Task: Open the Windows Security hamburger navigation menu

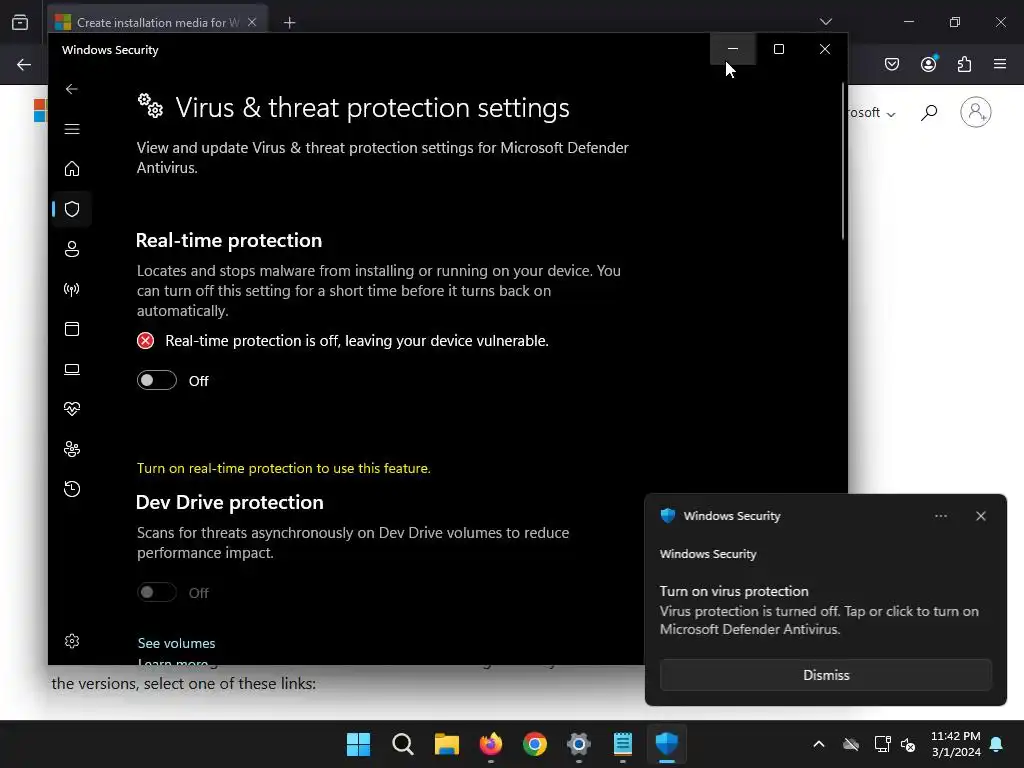Action: [x=72, y=129]
